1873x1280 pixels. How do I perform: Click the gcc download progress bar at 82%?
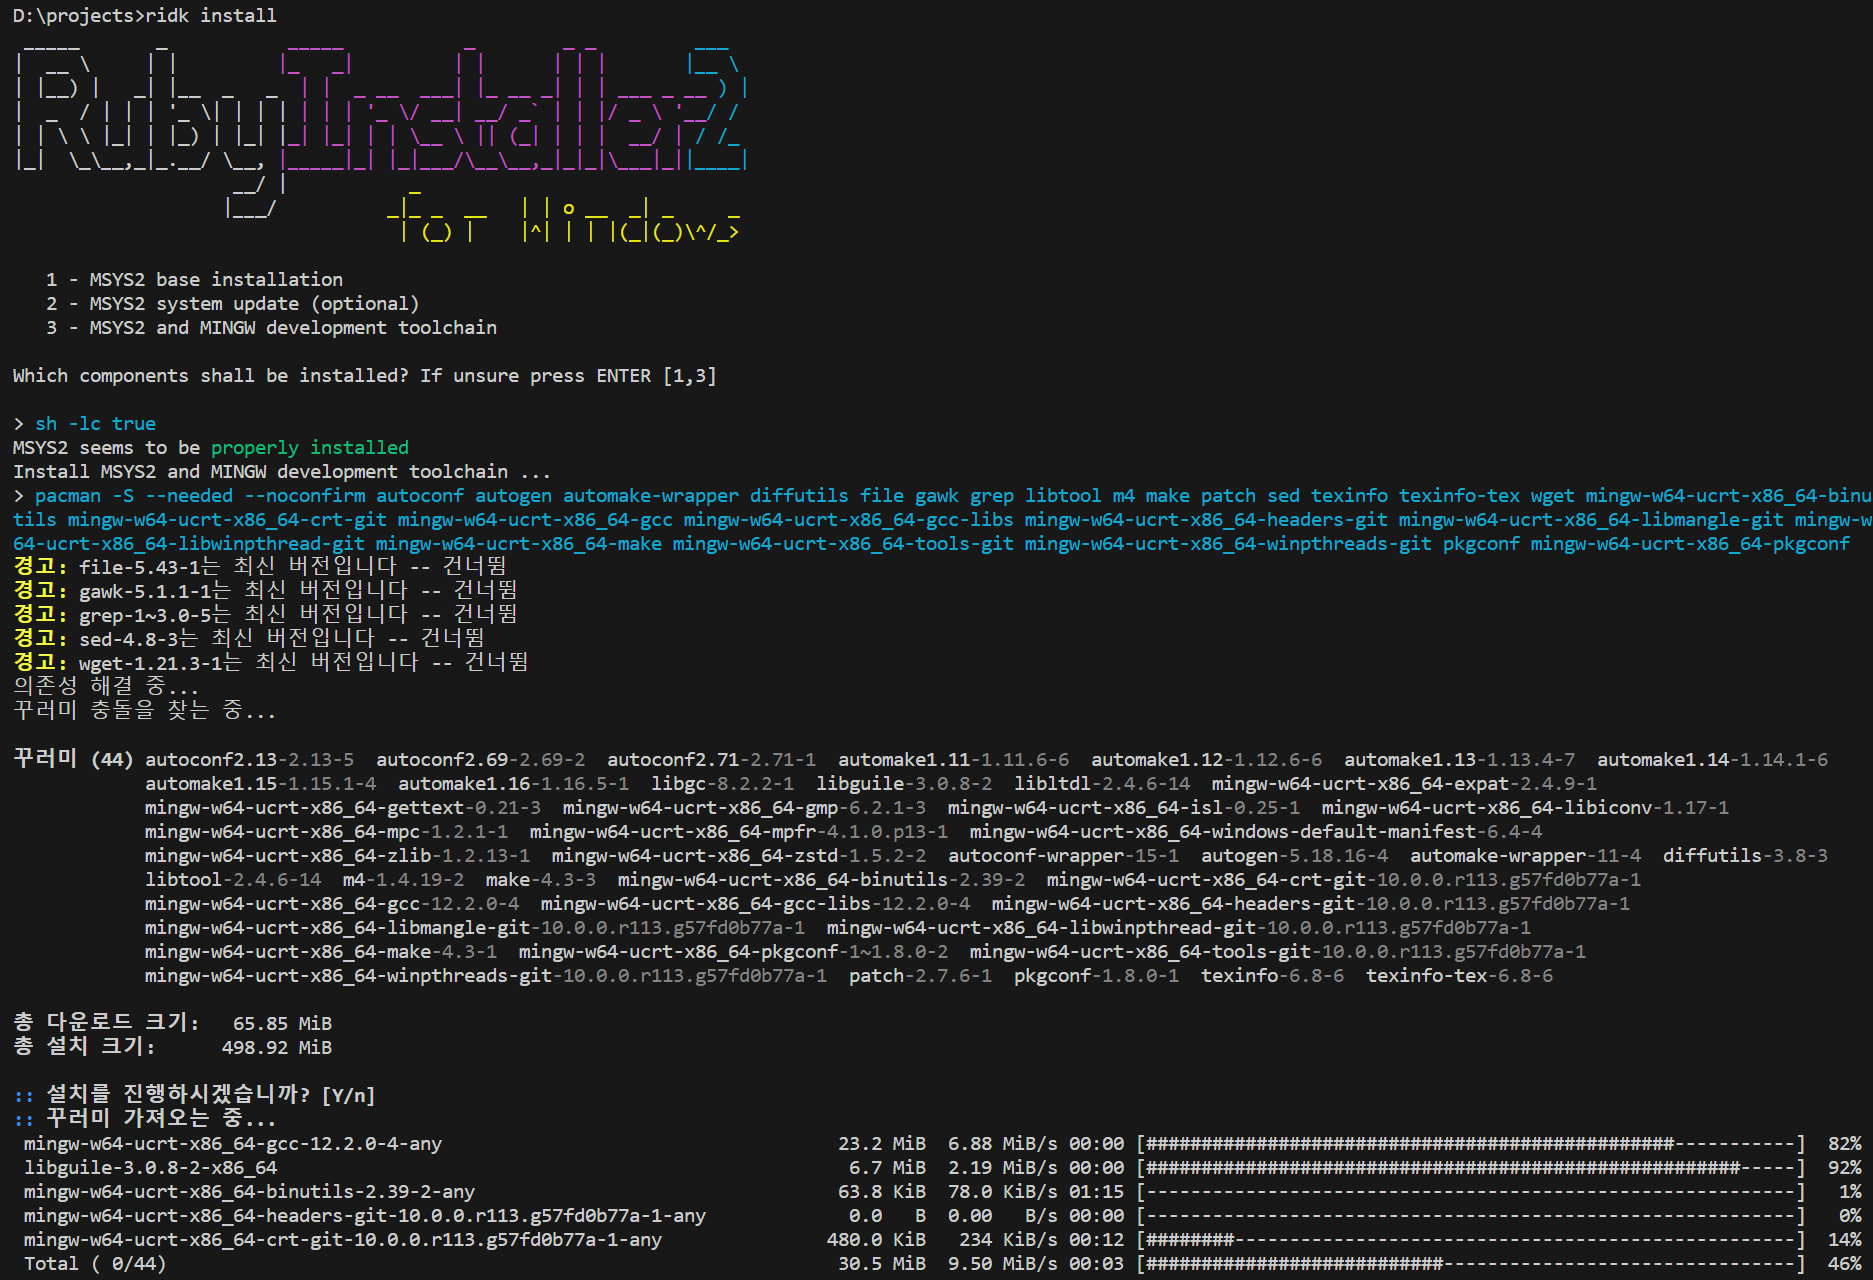1470,1143
